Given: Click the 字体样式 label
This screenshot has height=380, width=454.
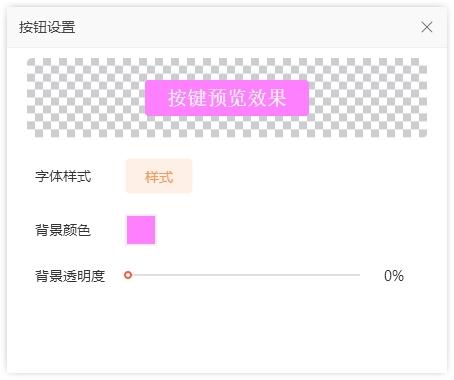Looking at the screenshot, I should pos(63,176).
